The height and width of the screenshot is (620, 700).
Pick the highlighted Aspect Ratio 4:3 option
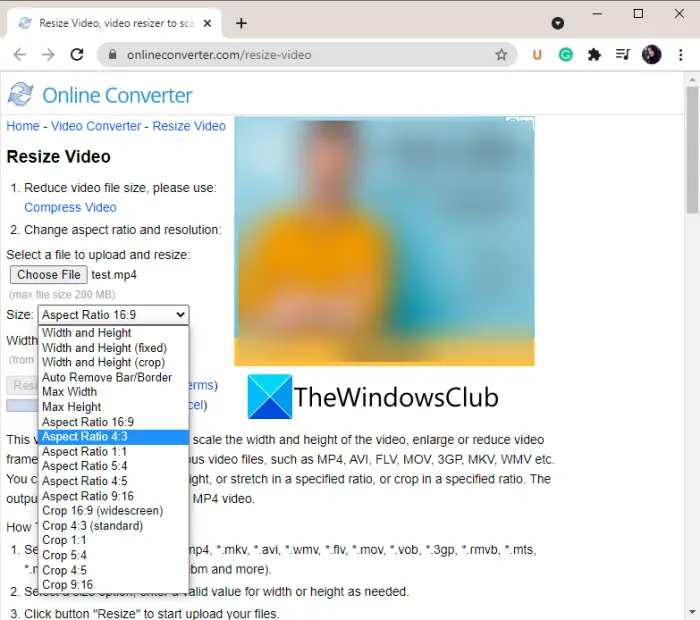113,437
